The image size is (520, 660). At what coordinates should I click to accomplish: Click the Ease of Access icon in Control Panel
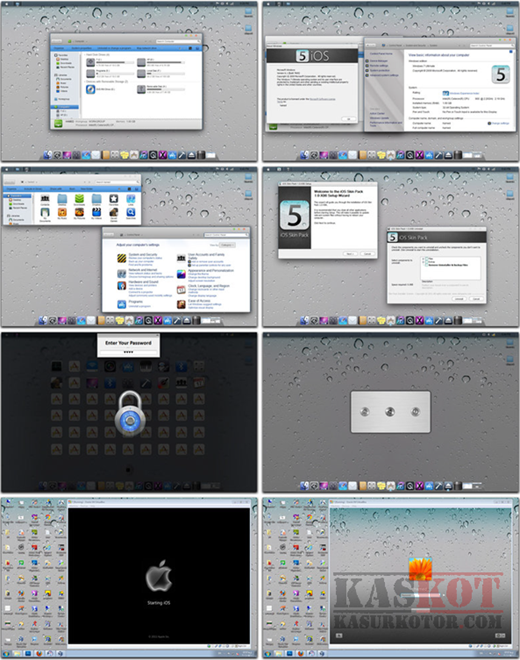(x=181, y=304)
